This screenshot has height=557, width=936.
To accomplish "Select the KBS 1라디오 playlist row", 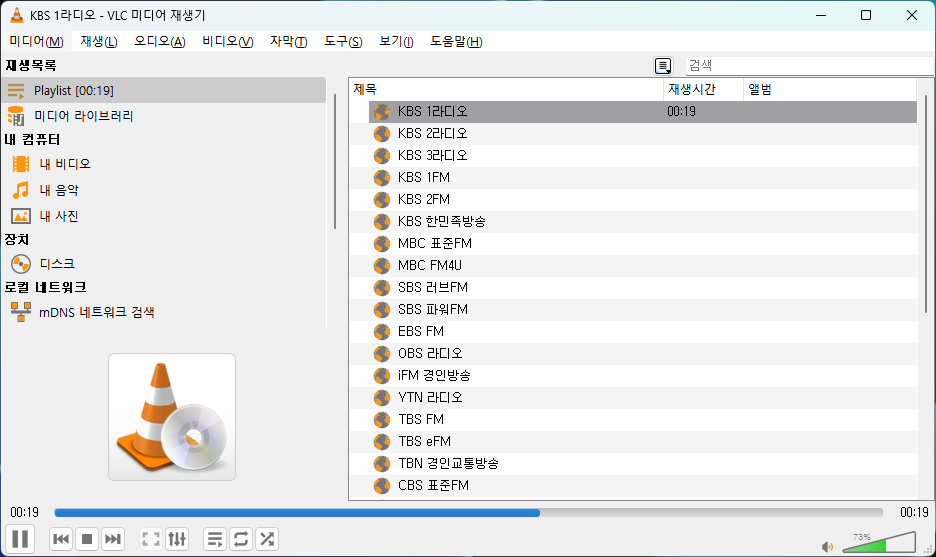I will 642,112.
